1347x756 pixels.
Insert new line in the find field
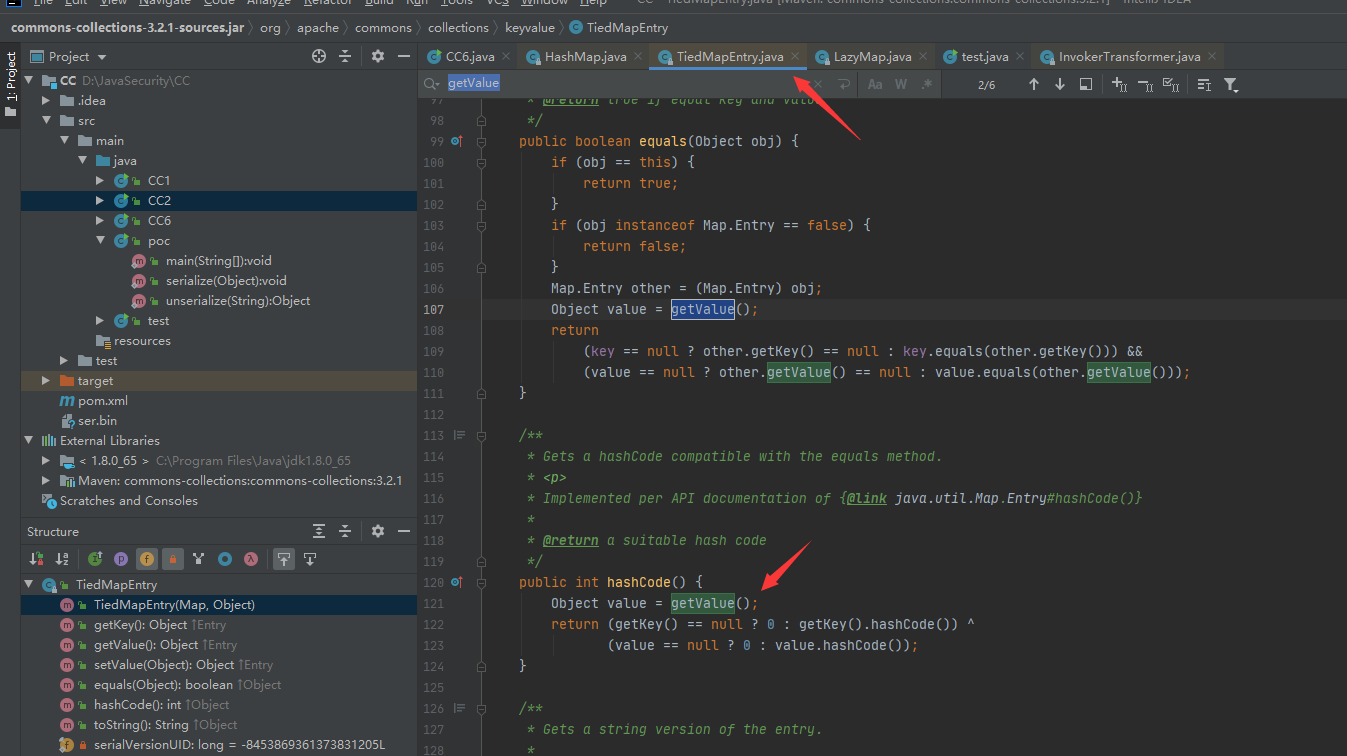[x=844, y=84]
